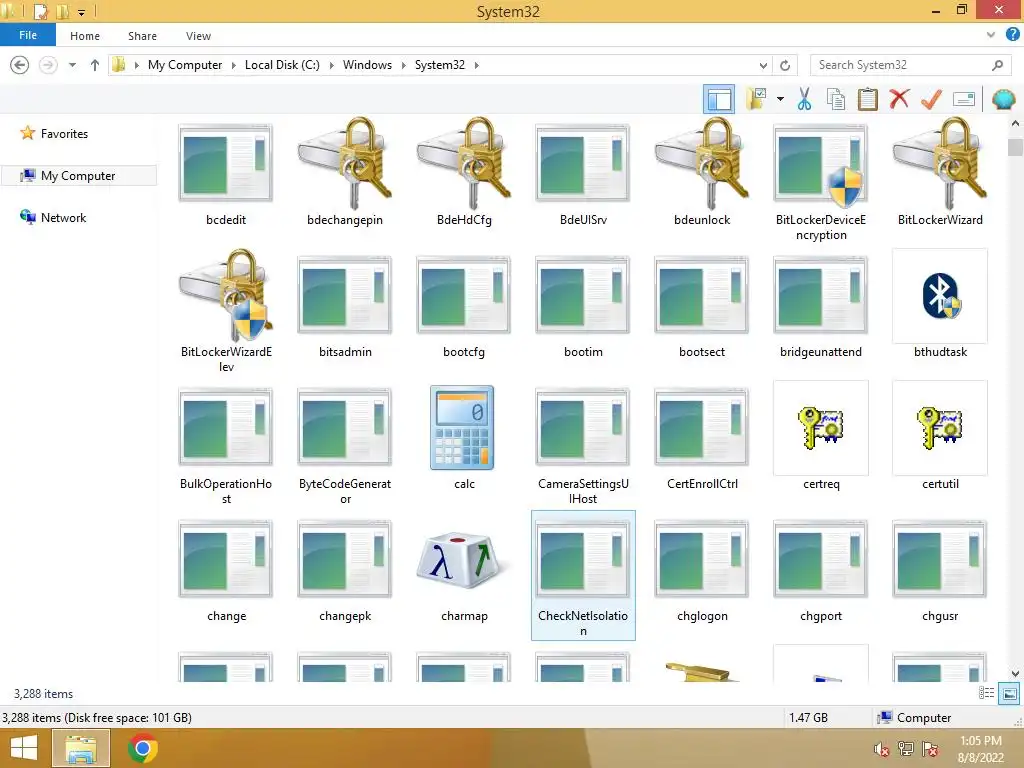Open the recent locations dropdown

click(x=72, y=65)
